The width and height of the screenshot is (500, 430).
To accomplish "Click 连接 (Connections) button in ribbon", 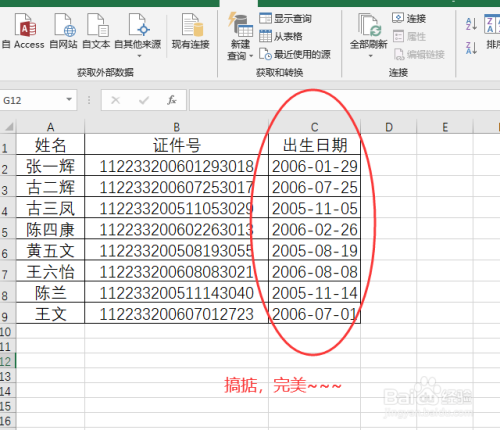I will (x=409, y=18).
